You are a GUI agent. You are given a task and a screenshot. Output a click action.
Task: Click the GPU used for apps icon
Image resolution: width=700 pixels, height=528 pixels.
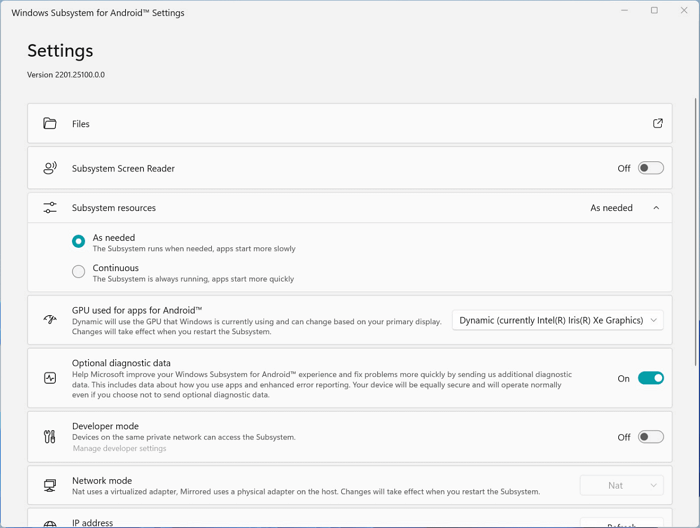(50, 320)
